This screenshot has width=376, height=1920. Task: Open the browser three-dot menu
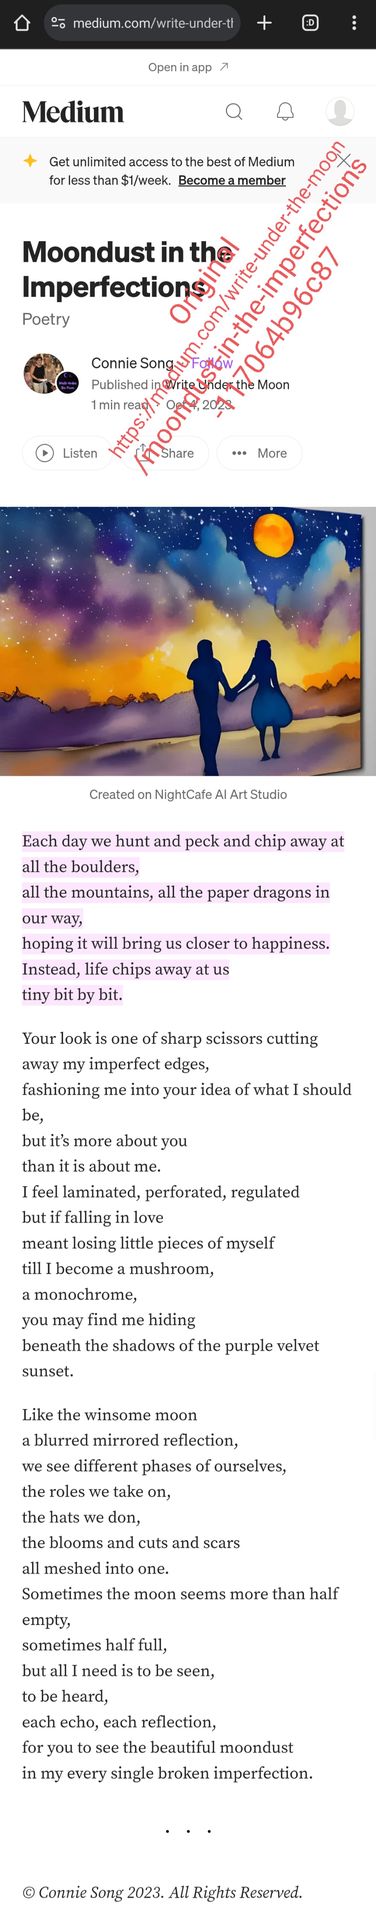coord(354,23)
